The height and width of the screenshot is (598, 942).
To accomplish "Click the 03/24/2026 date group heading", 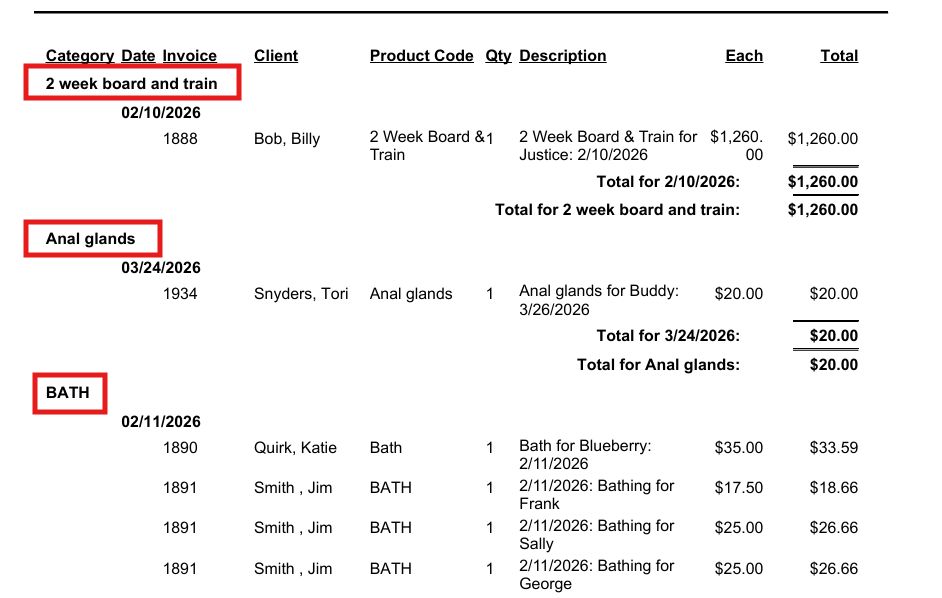I will [x=161, y=268].
